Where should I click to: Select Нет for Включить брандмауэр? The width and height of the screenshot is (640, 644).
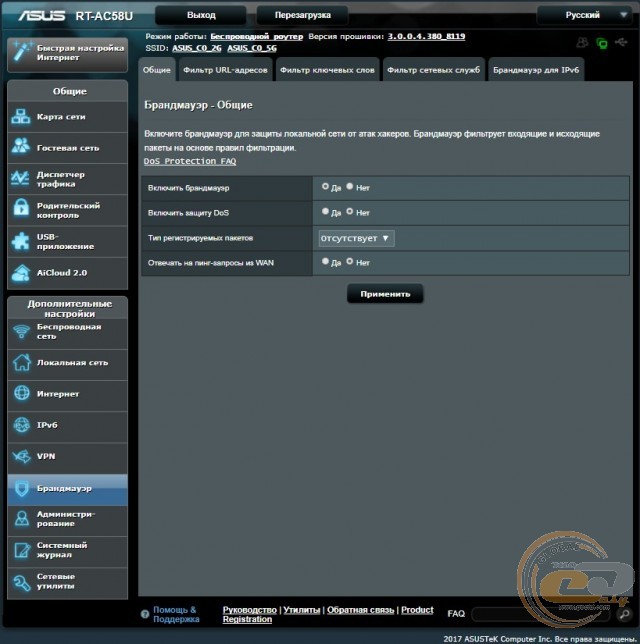[x=350, y=186]
